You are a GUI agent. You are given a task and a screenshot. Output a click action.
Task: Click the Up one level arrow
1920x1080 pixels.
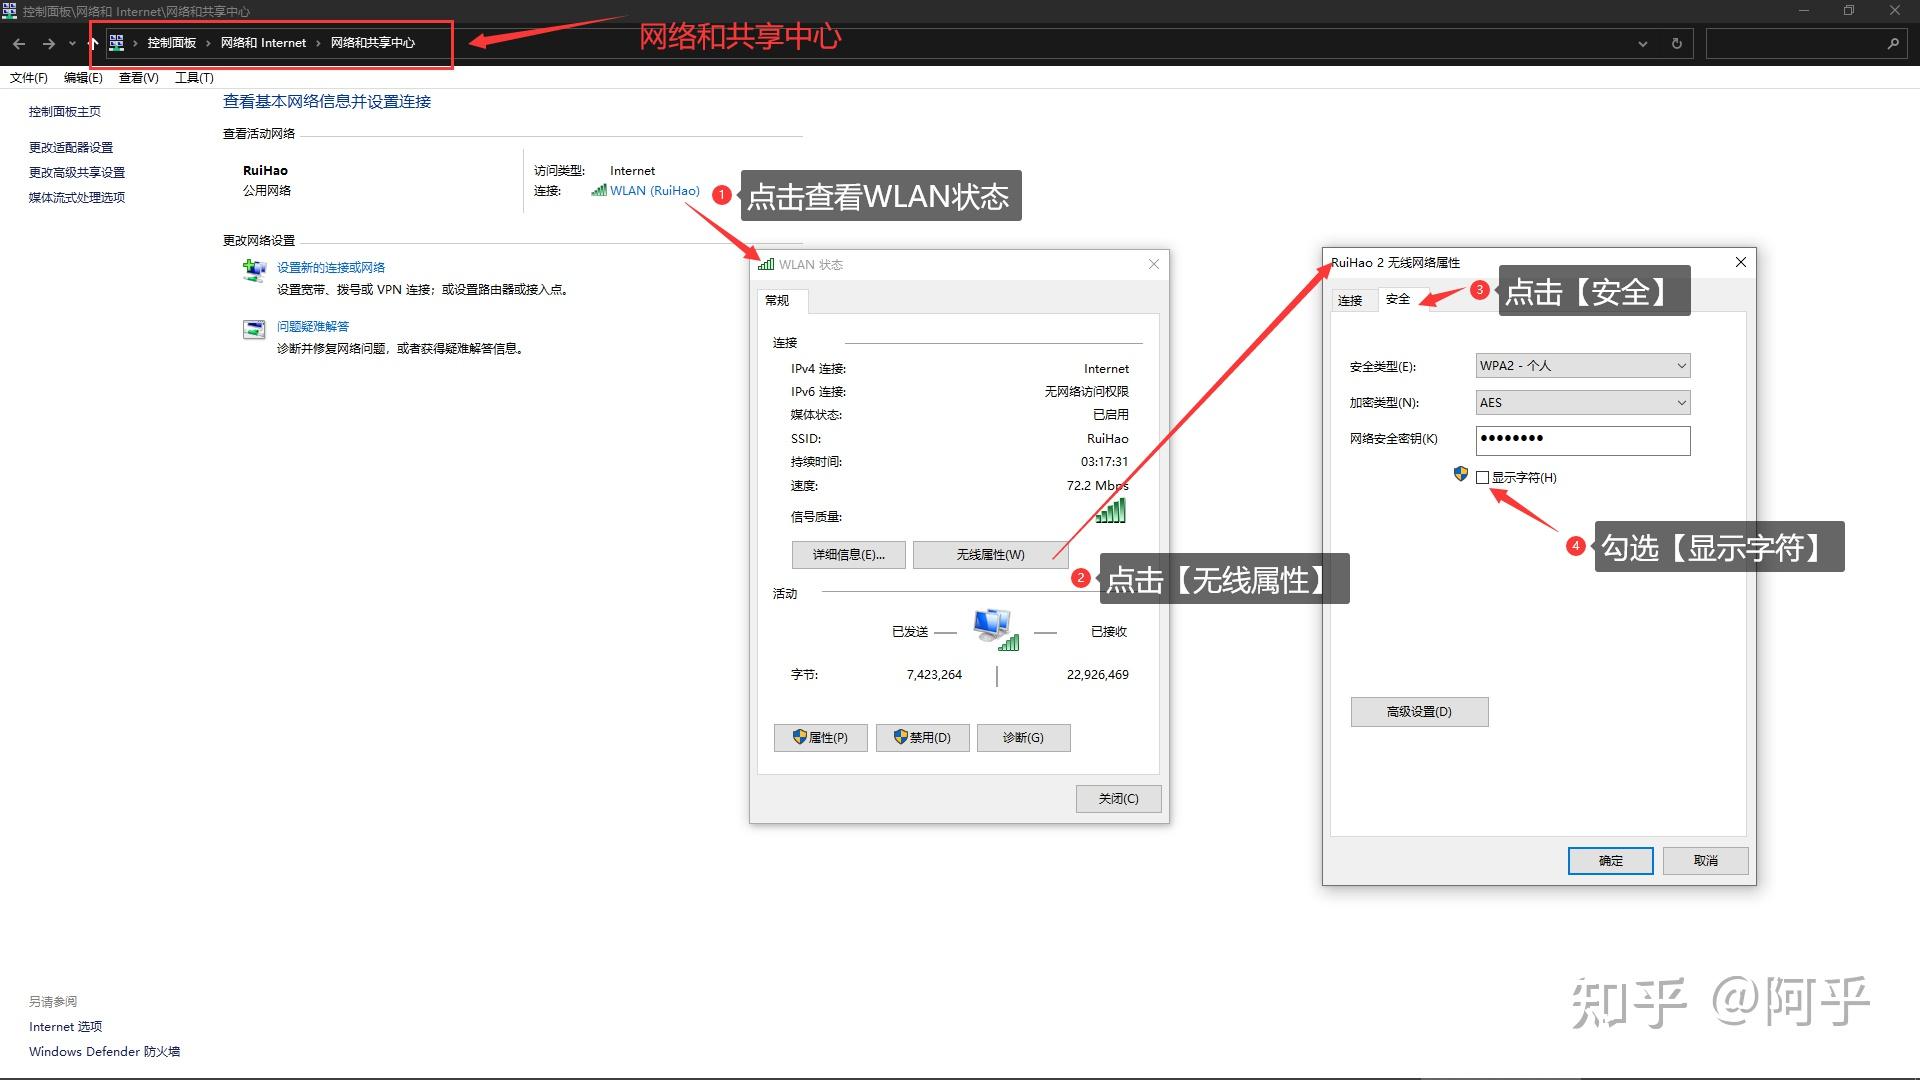pyautogui.click(x=93, y=43)
